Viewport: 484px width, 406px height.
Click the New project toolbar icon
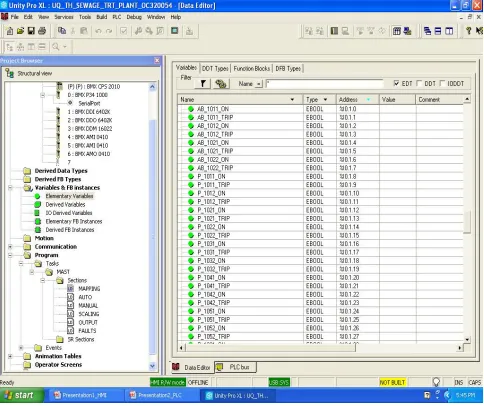[10, 31]
